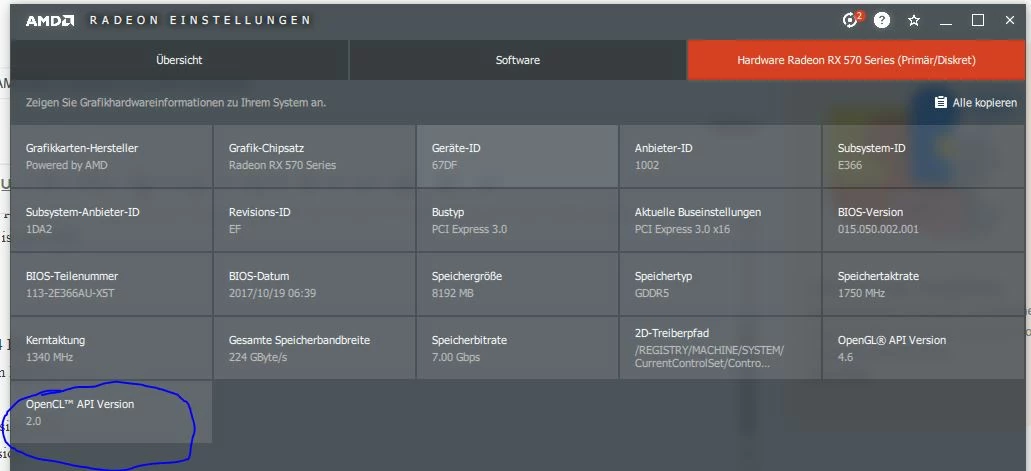
Task: Click the Anbieter-ID tile label
Action: click(663, 148)
